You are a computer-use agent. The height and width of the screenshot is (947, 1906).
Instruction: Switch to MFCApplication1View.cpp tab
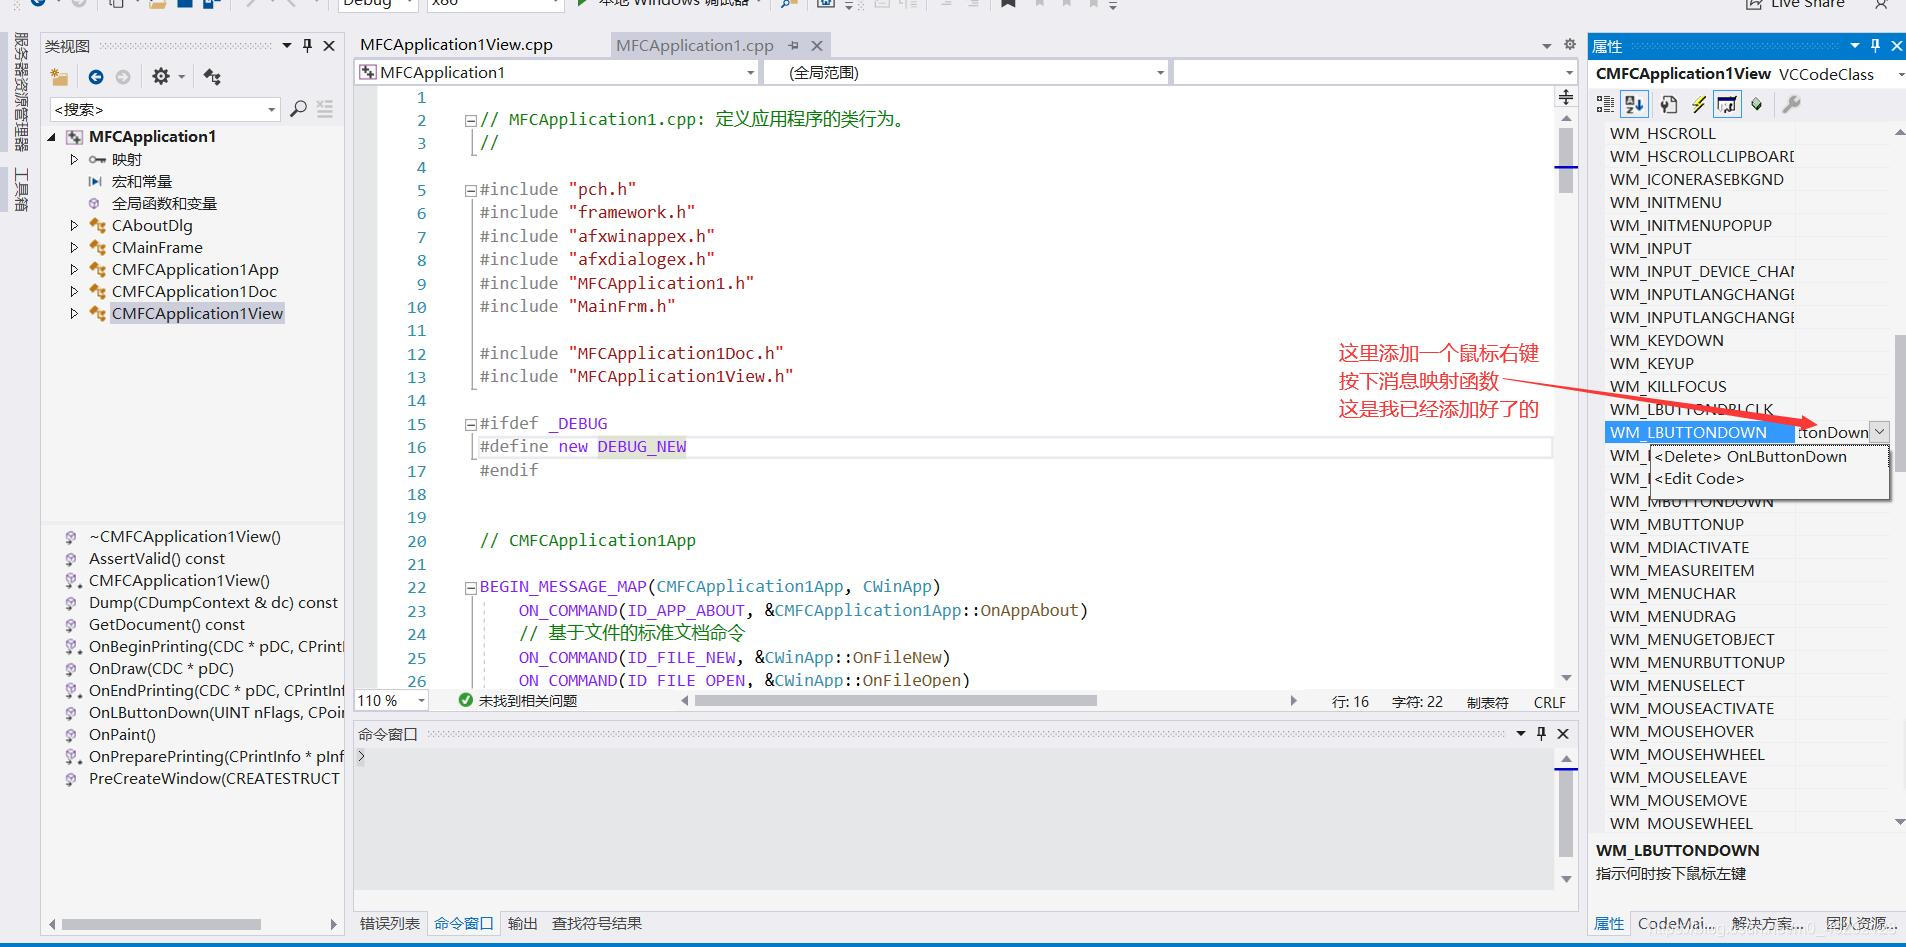tap(456, 45)
